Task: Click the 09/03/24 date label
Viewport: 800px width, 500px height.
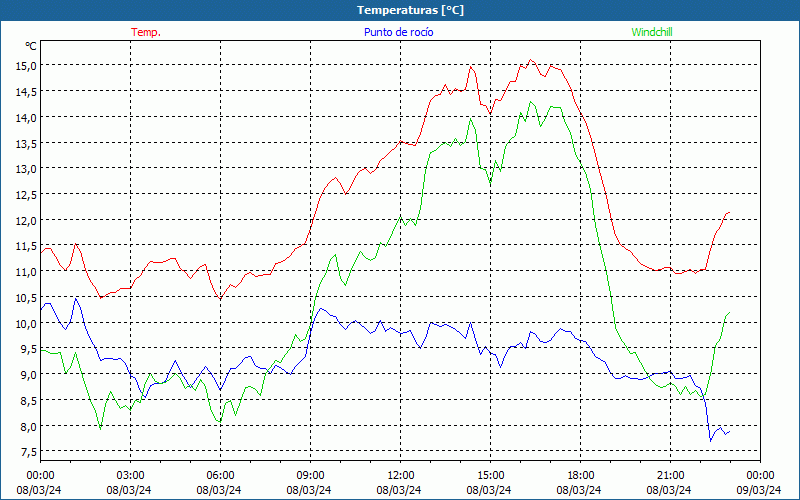Action: (x=760, y=490)
